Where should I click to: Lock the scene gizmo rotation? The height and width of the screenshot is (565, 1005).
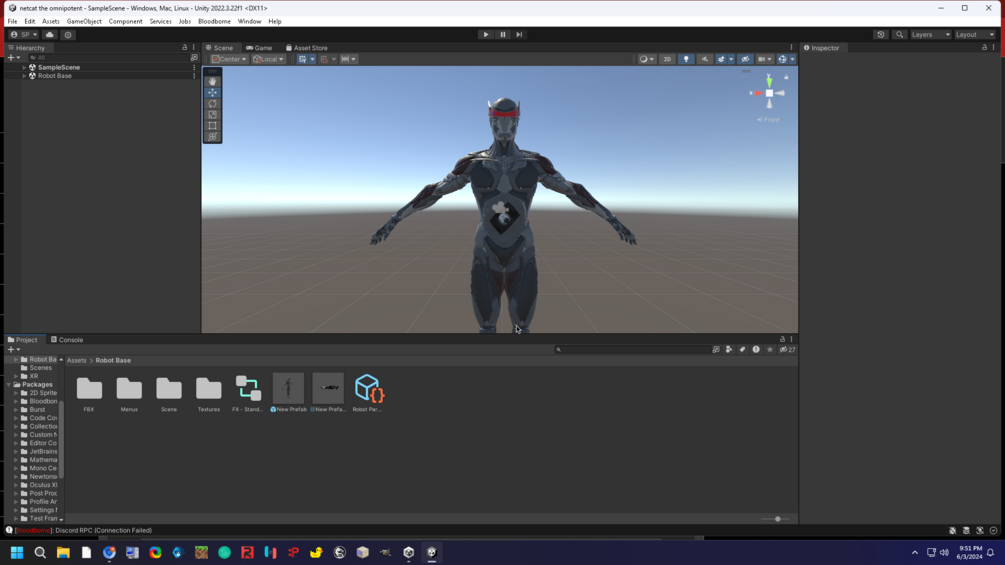[786, 77]
